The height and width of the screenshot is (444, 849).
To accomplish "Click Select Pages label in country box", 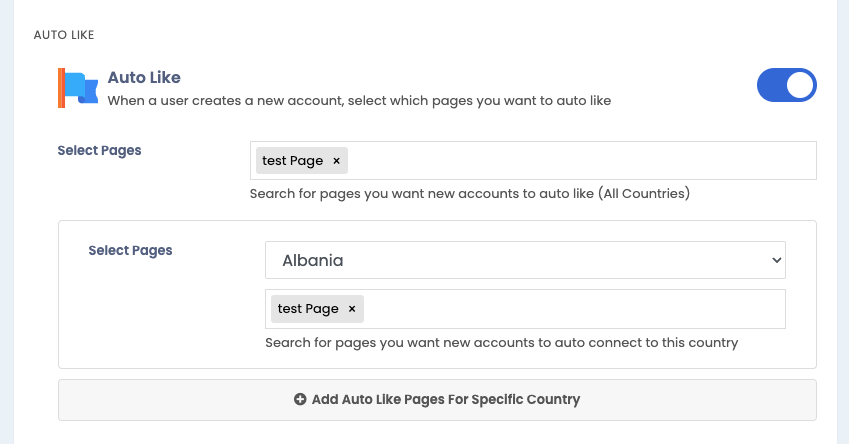I will click(130, 251).
